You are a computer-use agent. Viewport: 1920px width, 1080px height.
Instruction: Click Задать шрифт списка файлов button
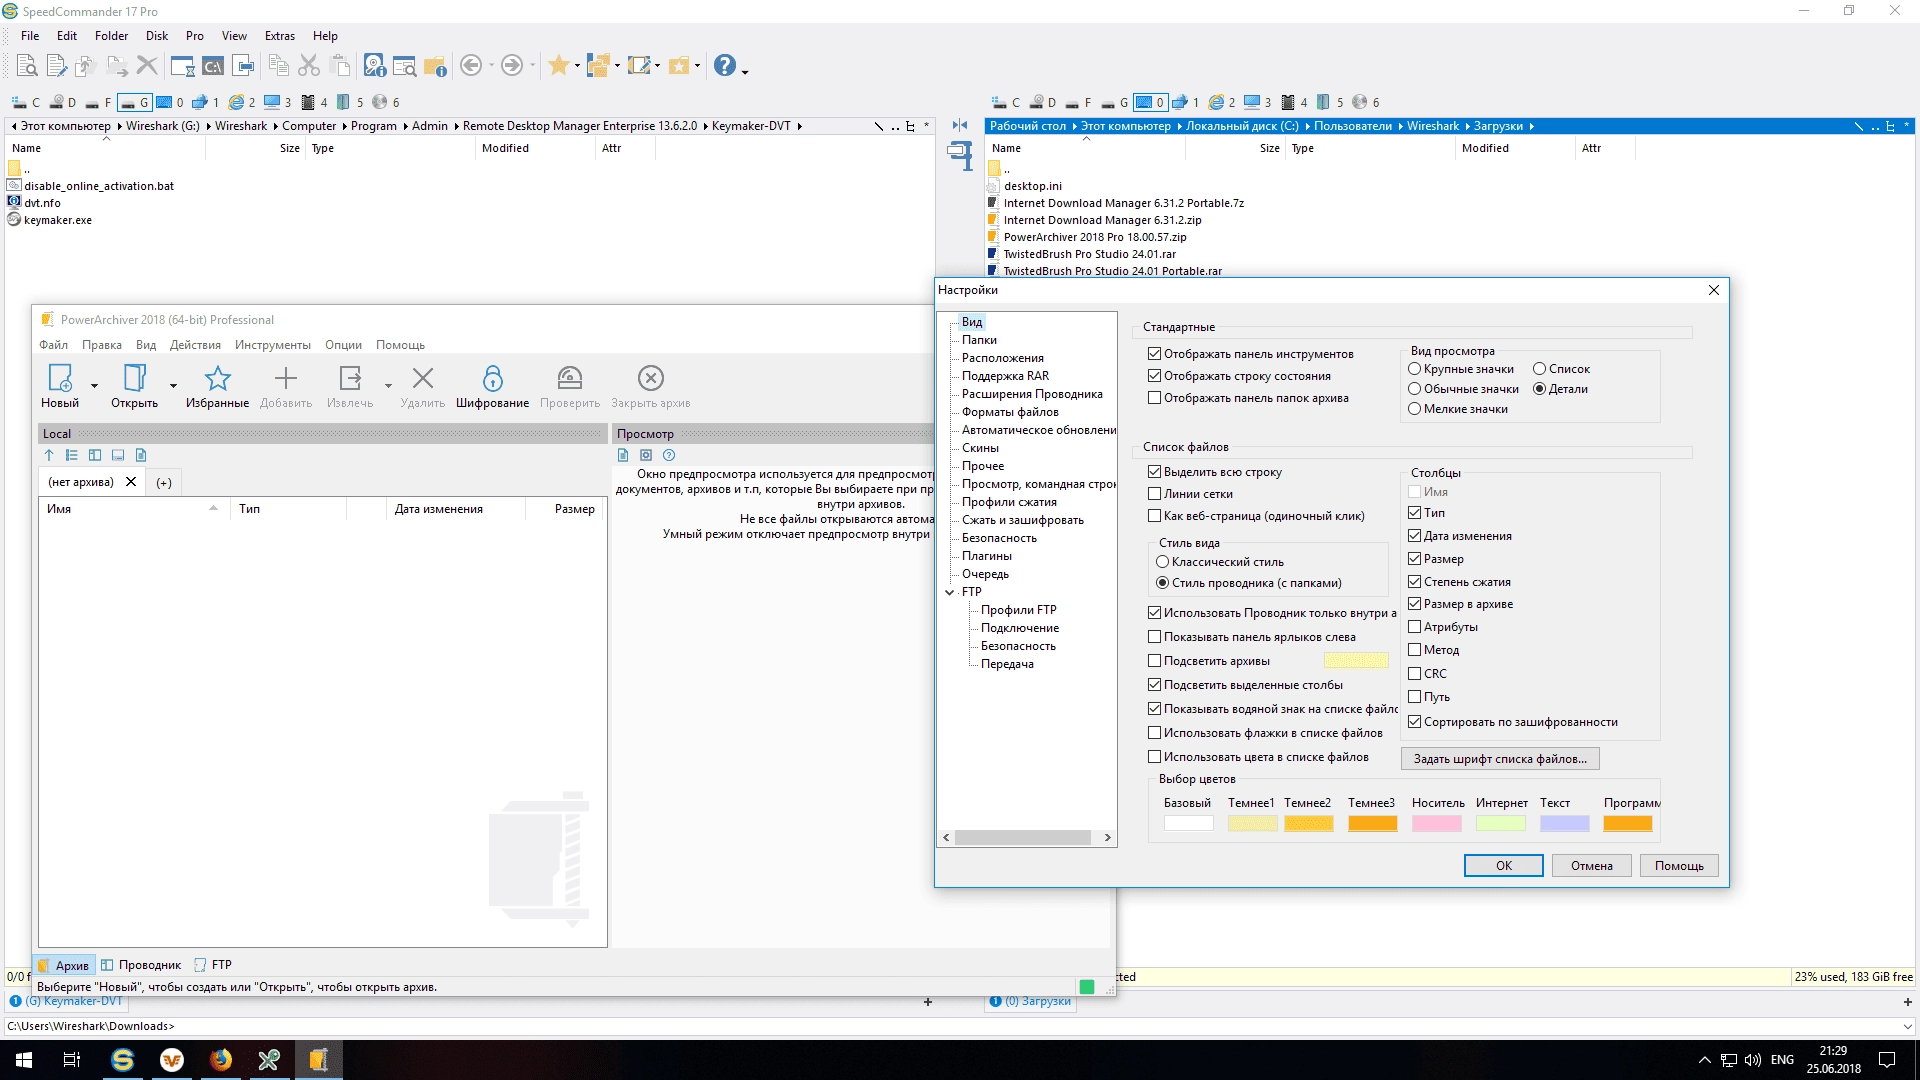(1500, 759)
